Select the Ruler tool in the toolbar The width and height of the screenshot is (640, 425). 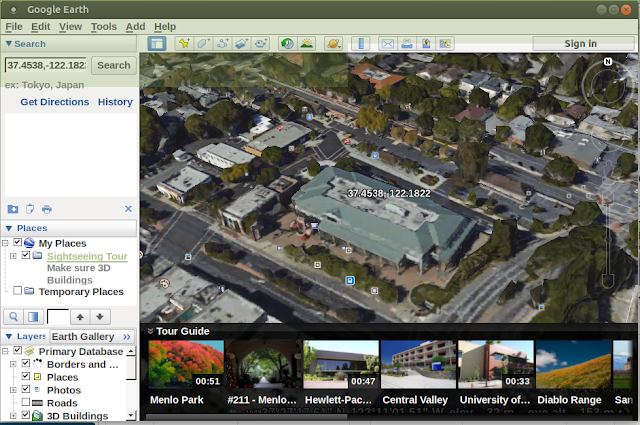pos(361,43)
